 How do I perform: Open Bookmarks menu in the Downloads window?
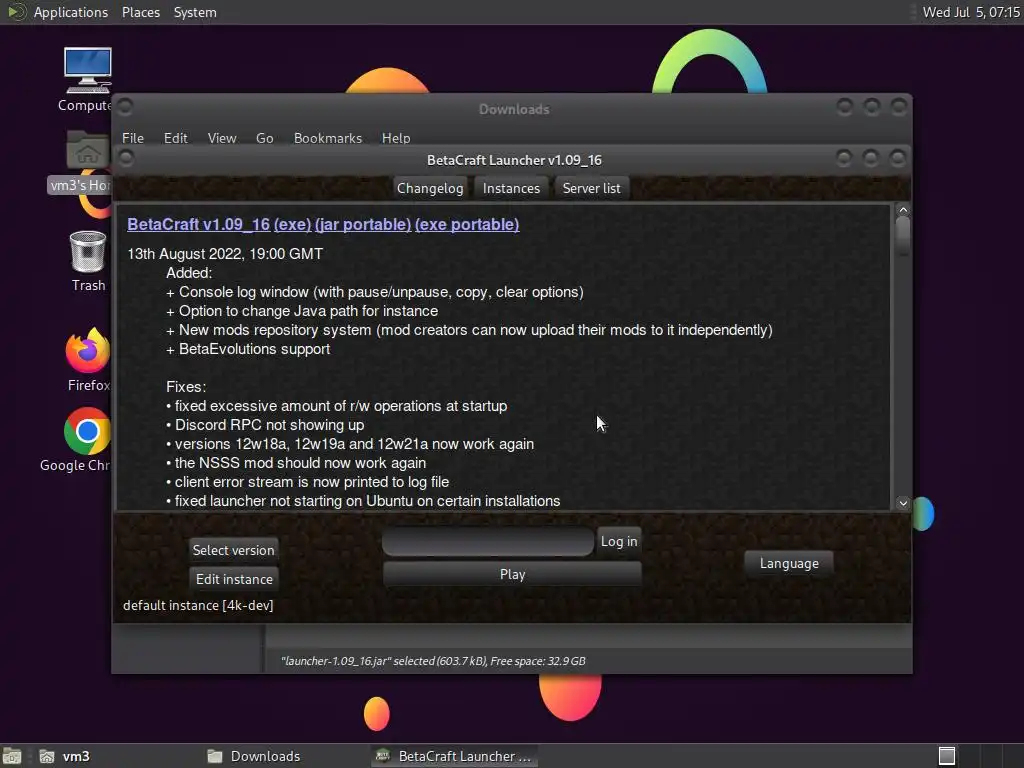click(327, 138)
